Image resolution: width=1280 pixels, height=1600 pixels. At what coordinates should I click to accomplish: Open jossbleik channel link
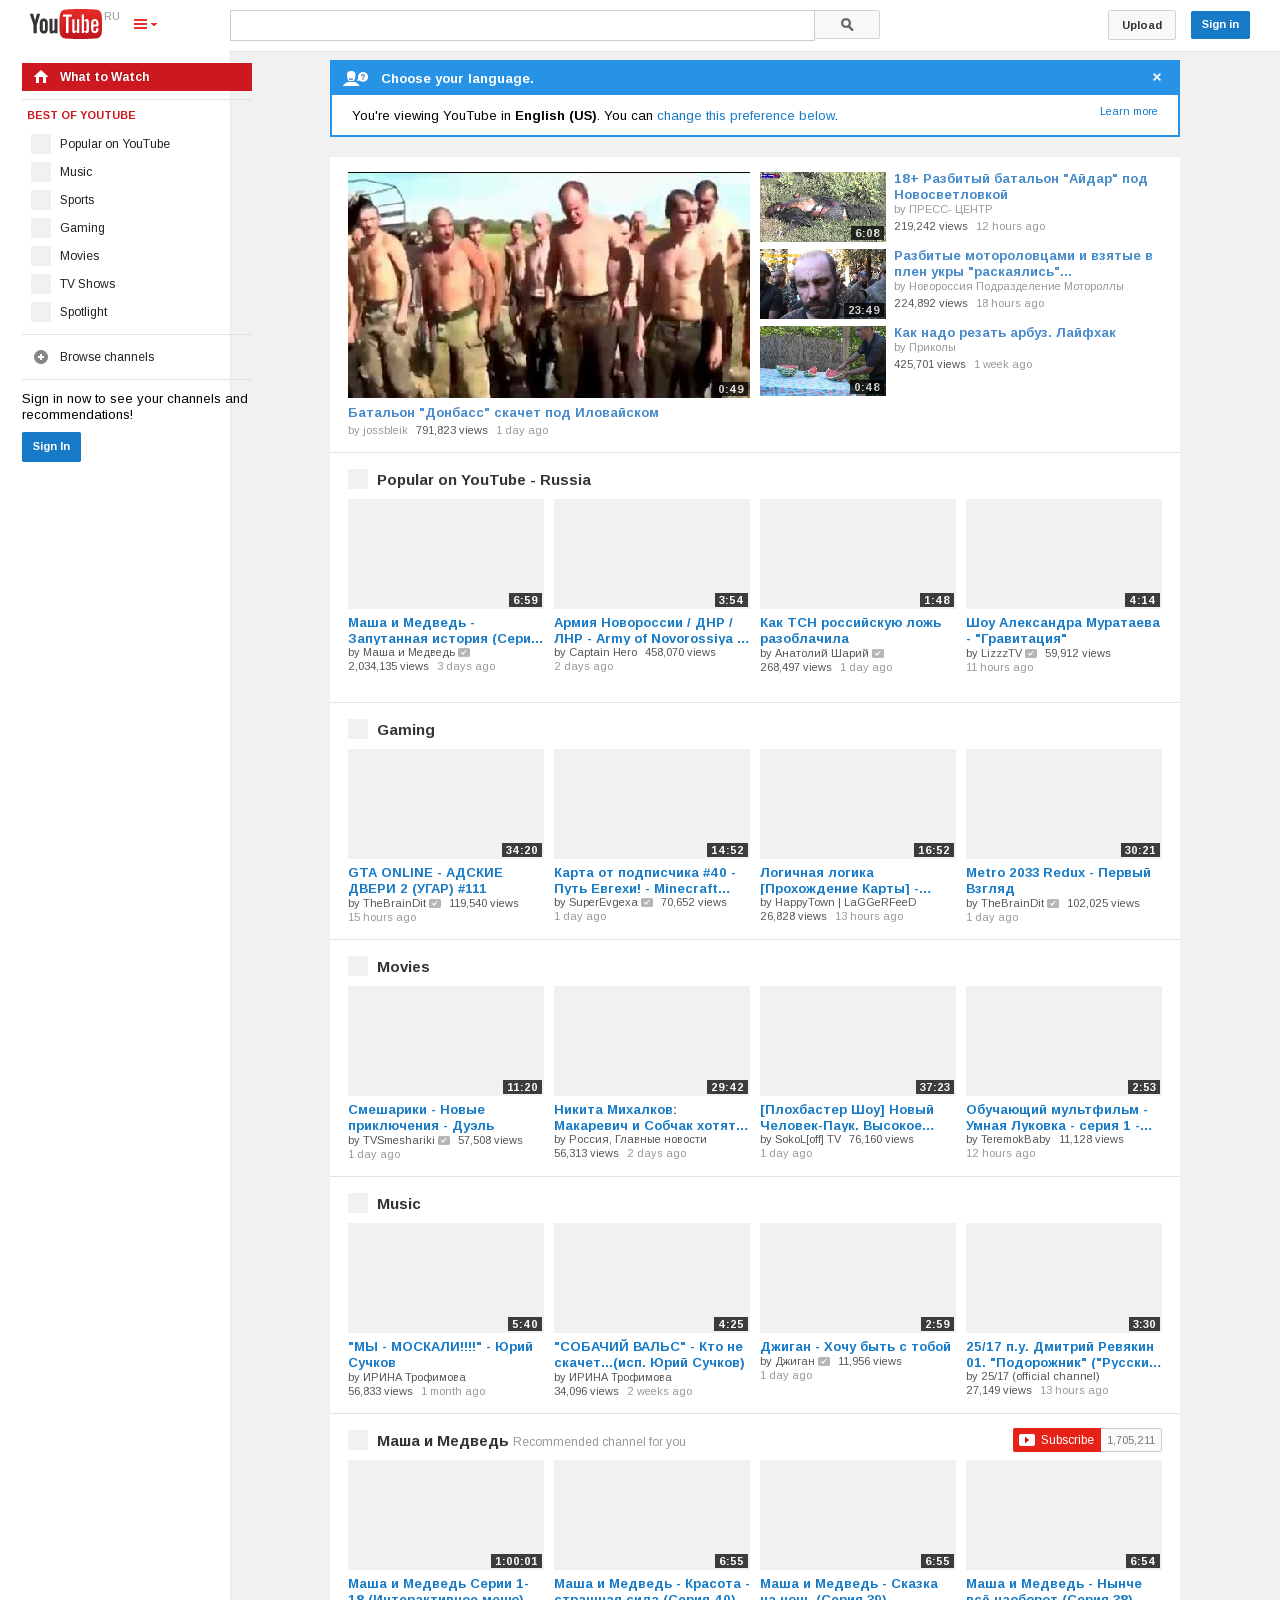tap(385, 430)
